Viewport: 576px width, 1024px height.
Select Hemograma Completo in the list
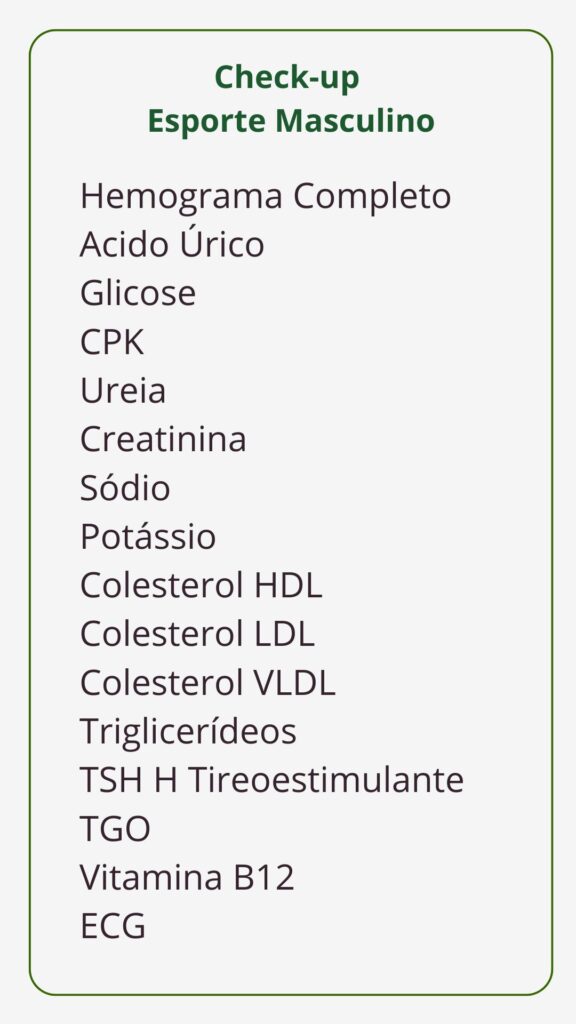coord(265,197)
